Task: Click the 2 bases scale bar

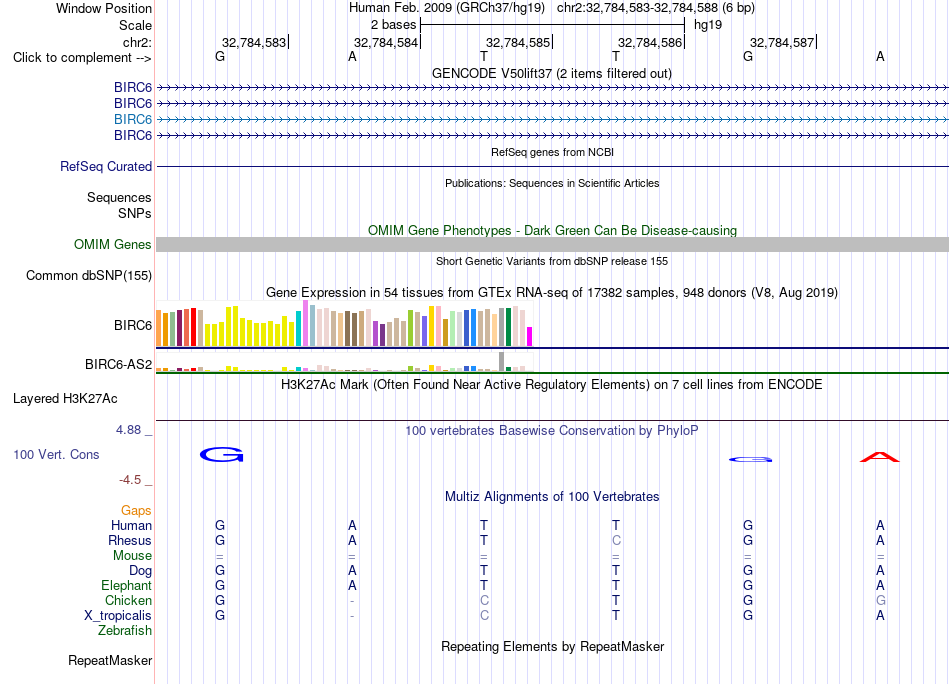Action: tap(553, 25)
